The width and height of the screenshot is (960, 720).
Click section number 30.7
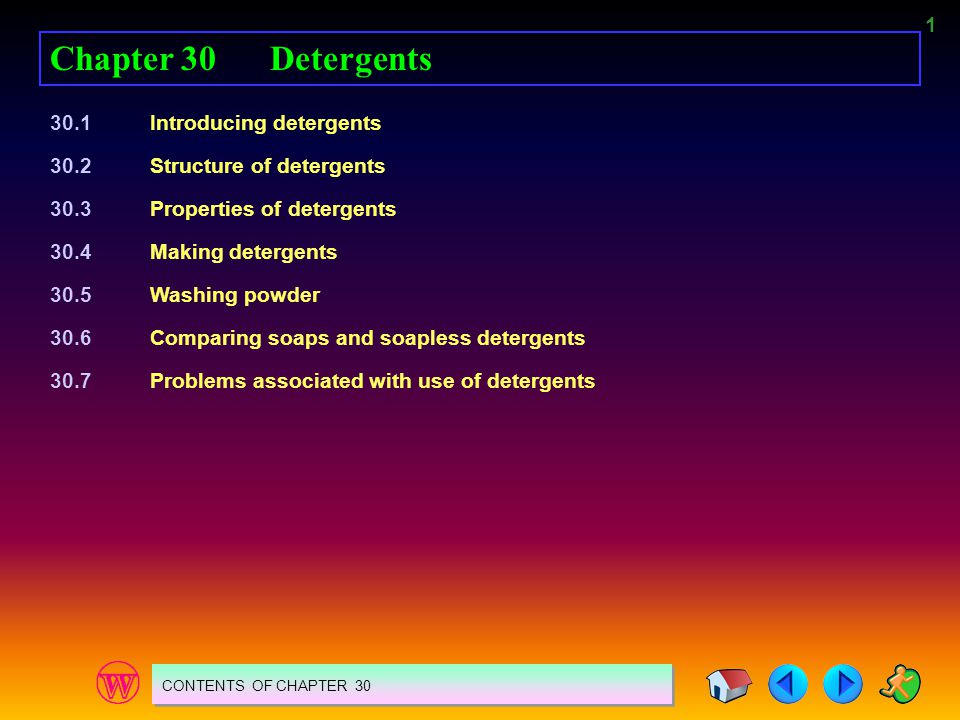click(x=70, y=381)
